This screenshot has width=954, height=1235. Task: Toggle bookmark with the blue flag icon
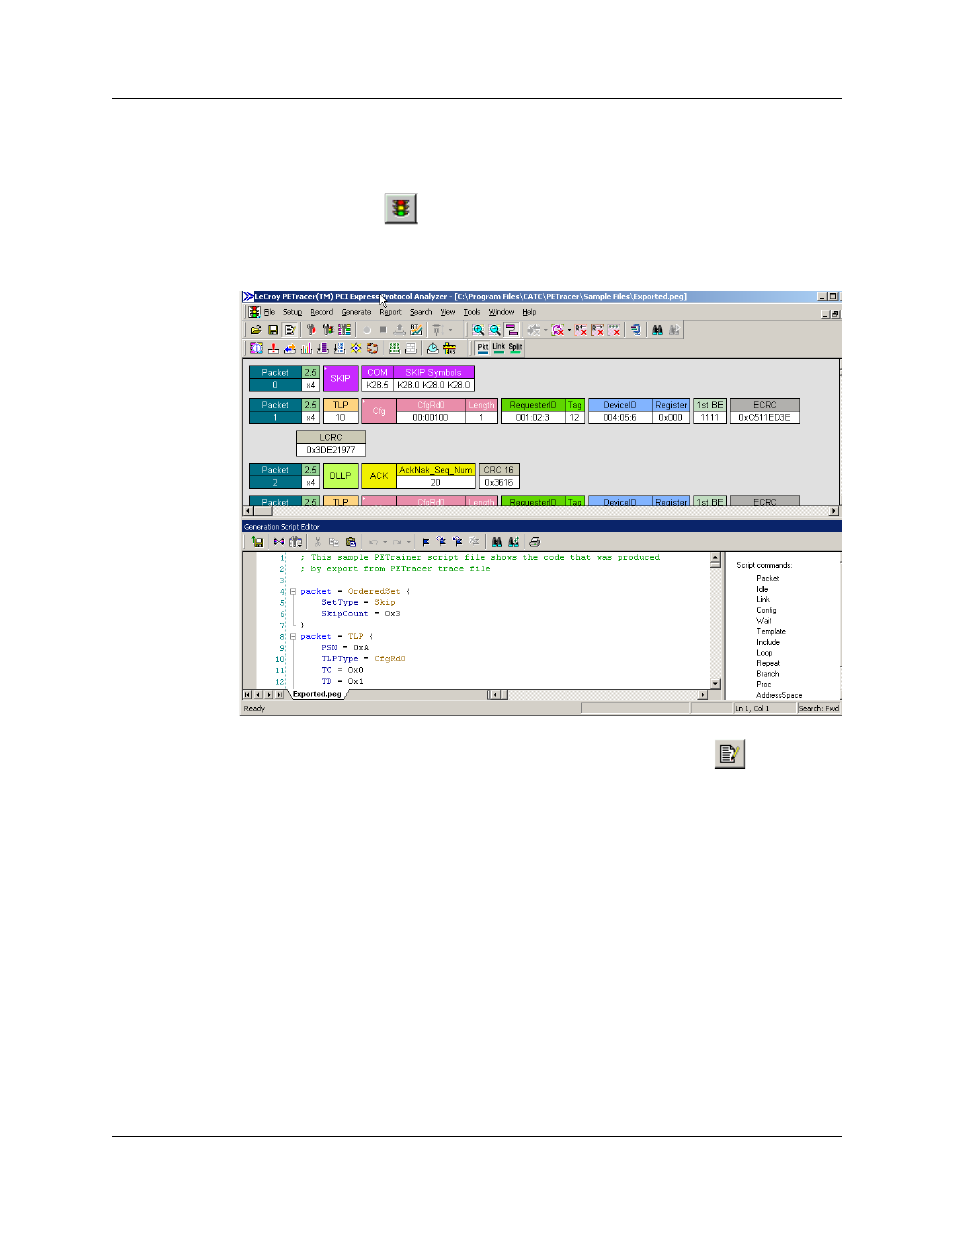(x=426, y=542)
